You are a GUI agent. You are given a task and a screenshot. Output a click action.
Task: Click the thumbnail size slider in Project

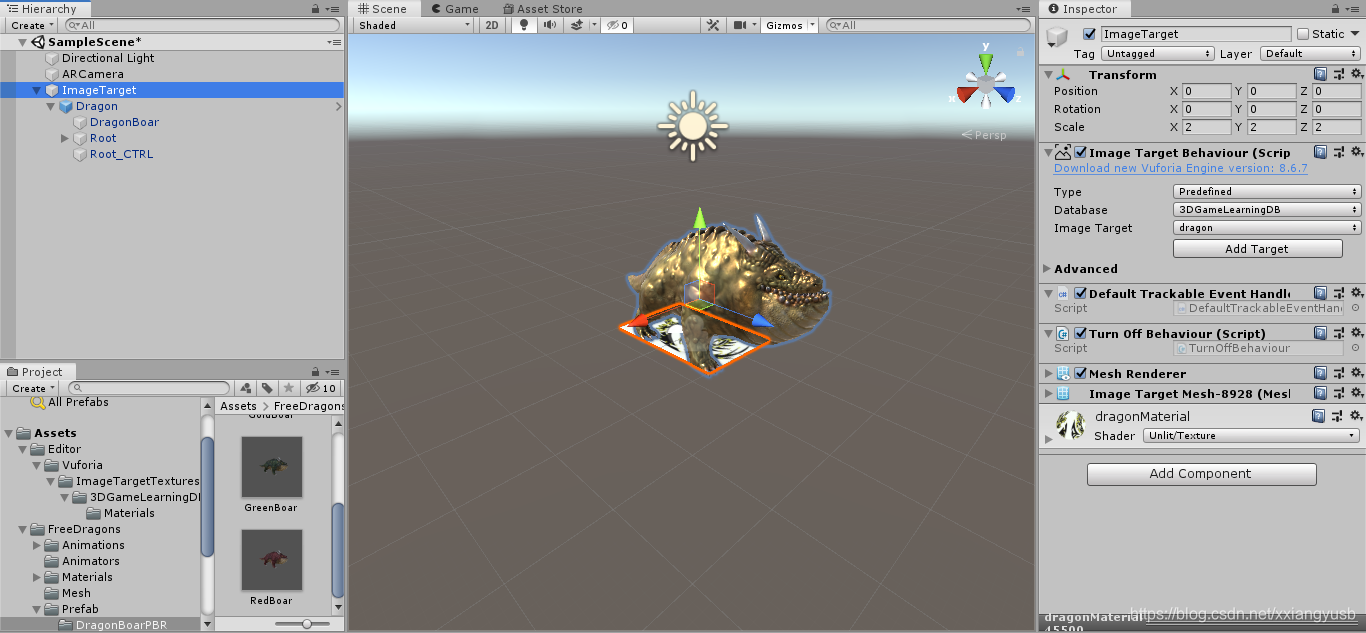pyautogui.click(x=307, y=624)
